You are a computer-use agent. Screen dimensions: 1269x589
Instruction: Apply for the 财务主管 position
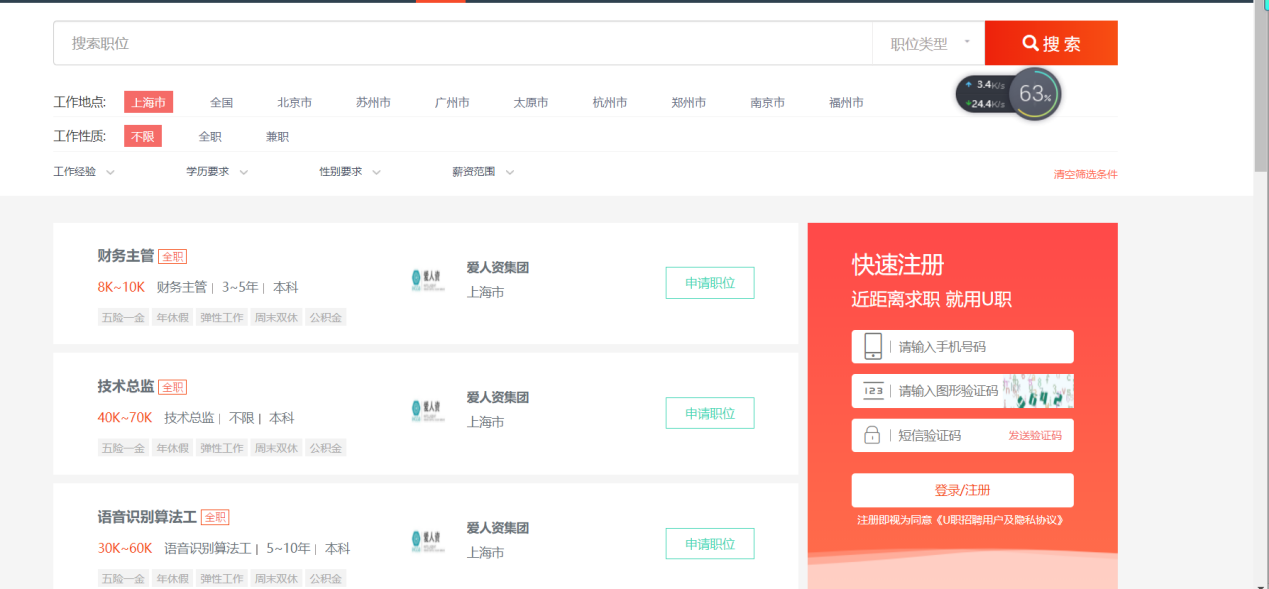[x=709, y=283]
